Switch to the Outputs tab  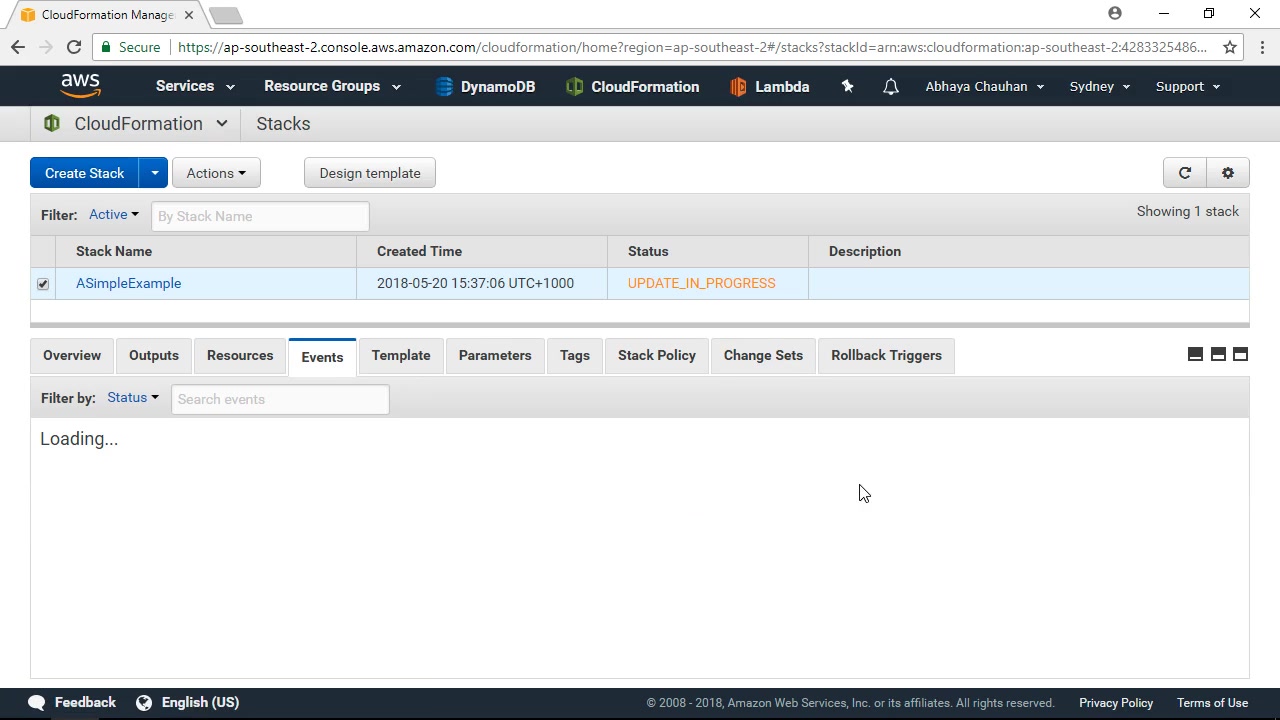tap(154, 356)
